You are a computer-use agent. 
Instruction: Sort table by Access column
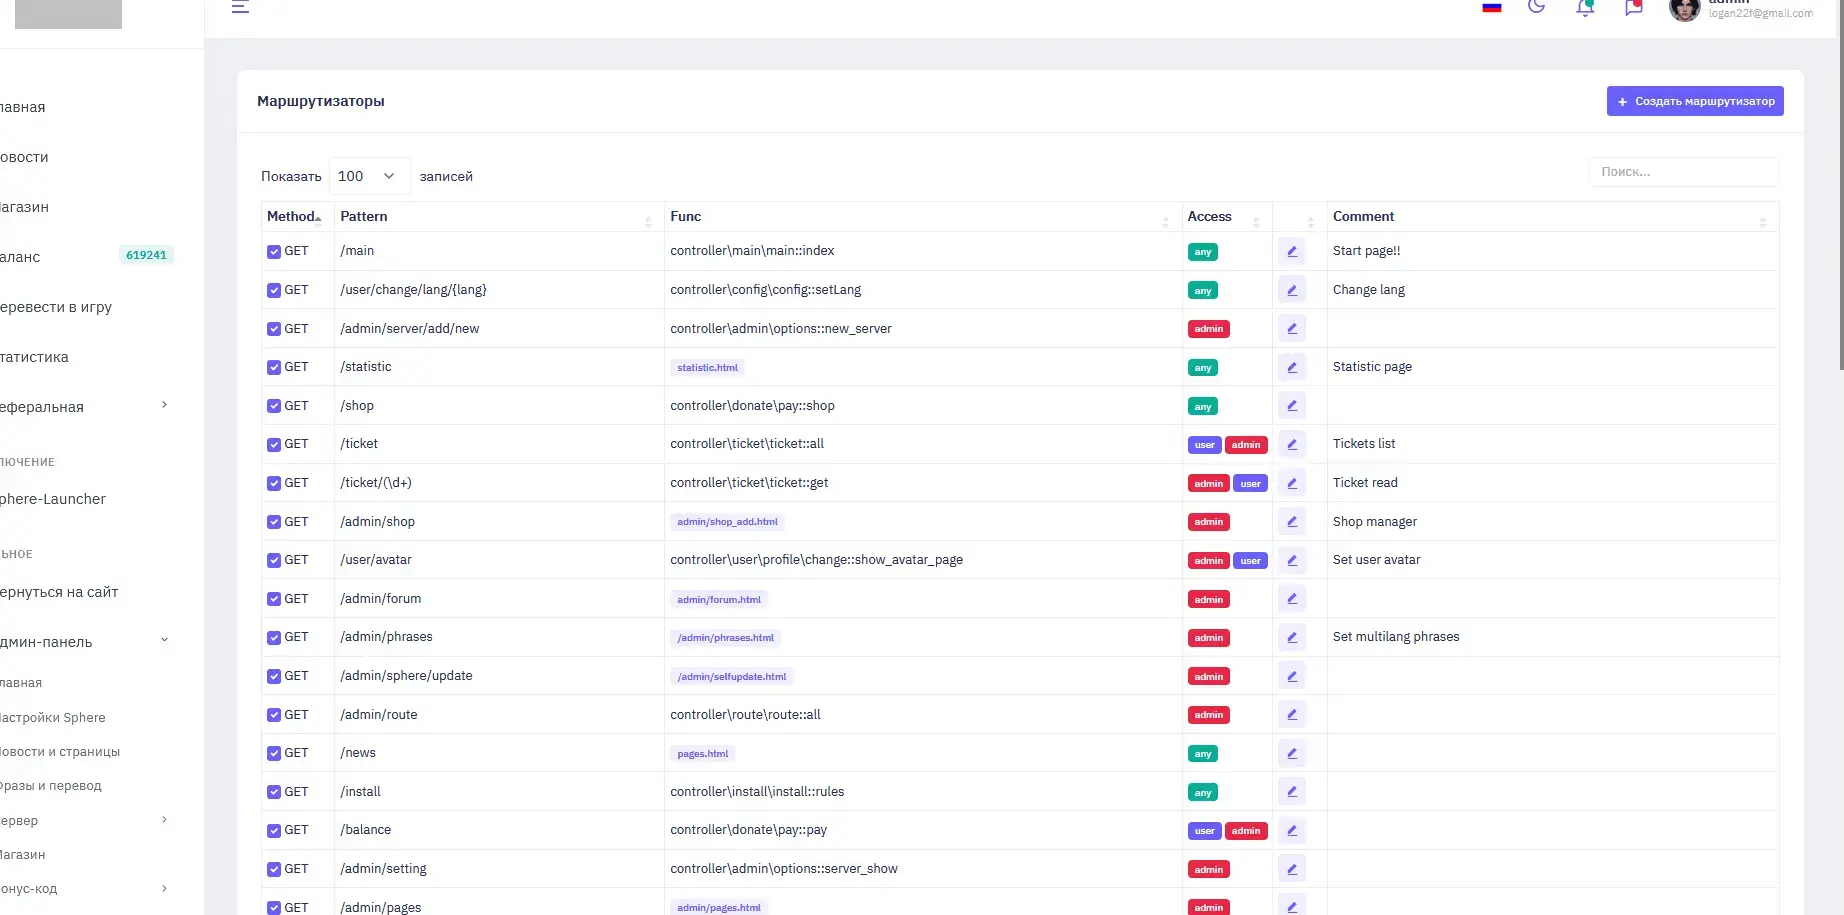pyautogui.click(x=1226, y=216)
